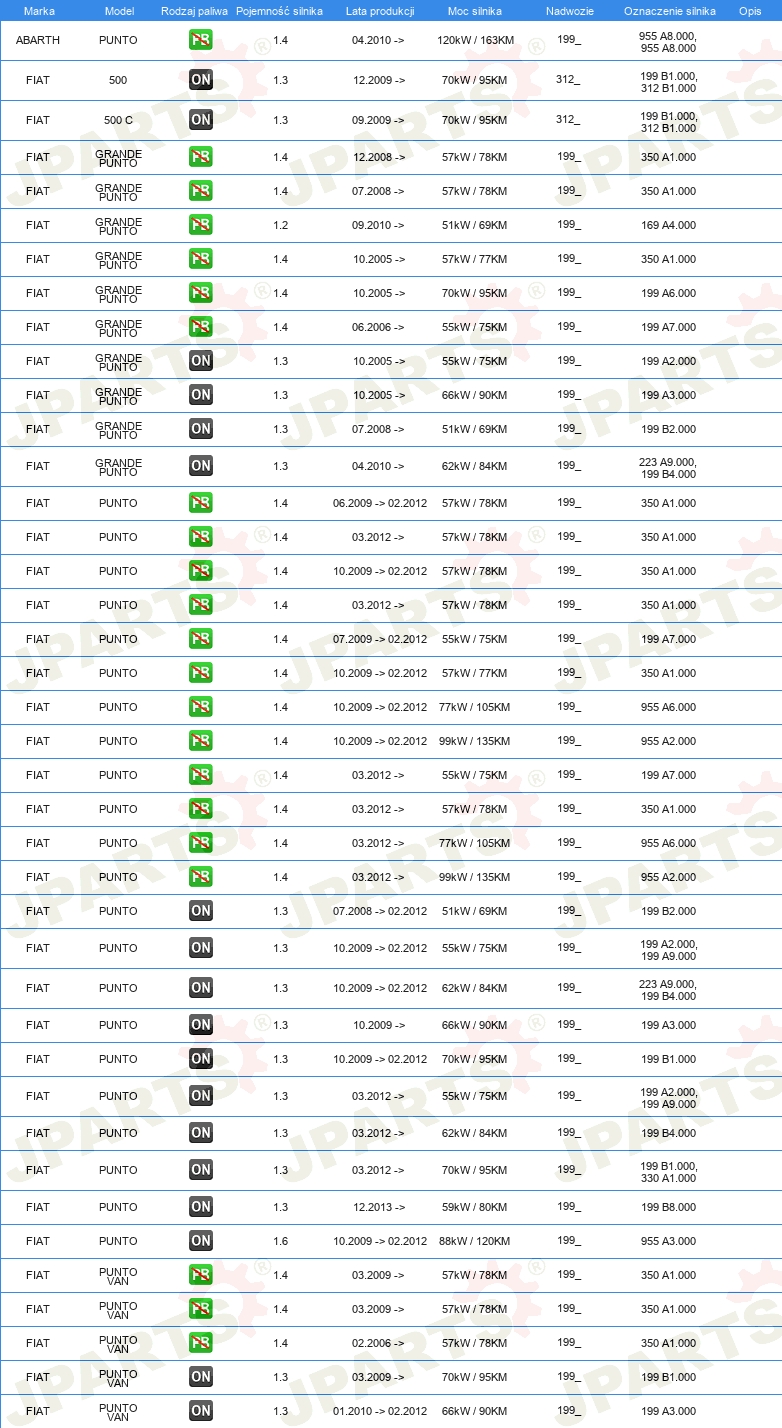
Task: Click PB icon in Punto 03.2012 77kW / 105KM row
Action: point(201,843)
